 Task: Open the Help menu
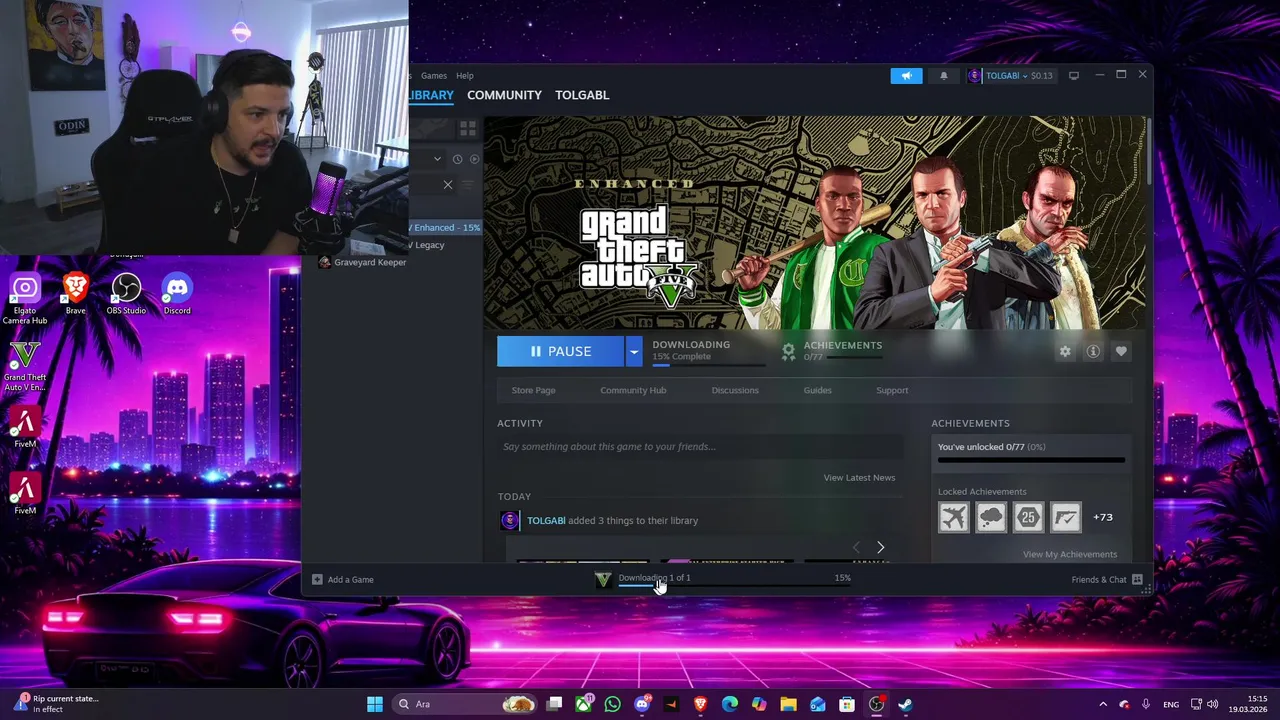point(465,76)
